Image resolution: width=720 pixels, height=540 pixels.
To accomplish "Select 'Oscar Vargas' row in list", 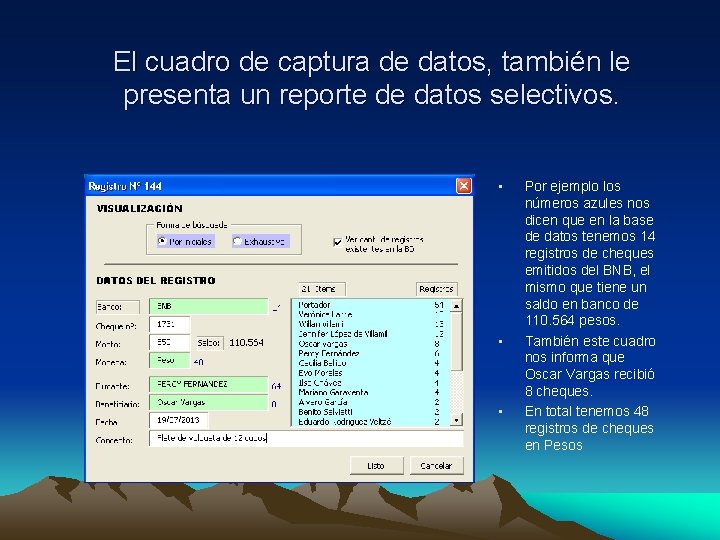I will point(371,343).
